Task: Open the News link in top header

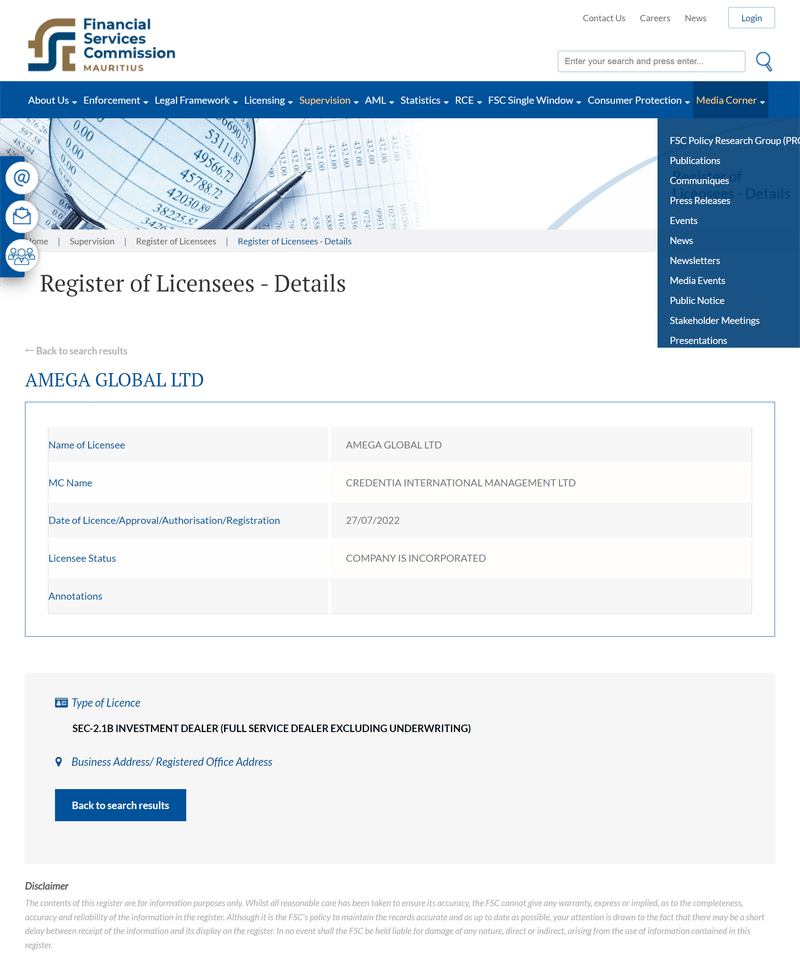Action: [x=695, y=18]
